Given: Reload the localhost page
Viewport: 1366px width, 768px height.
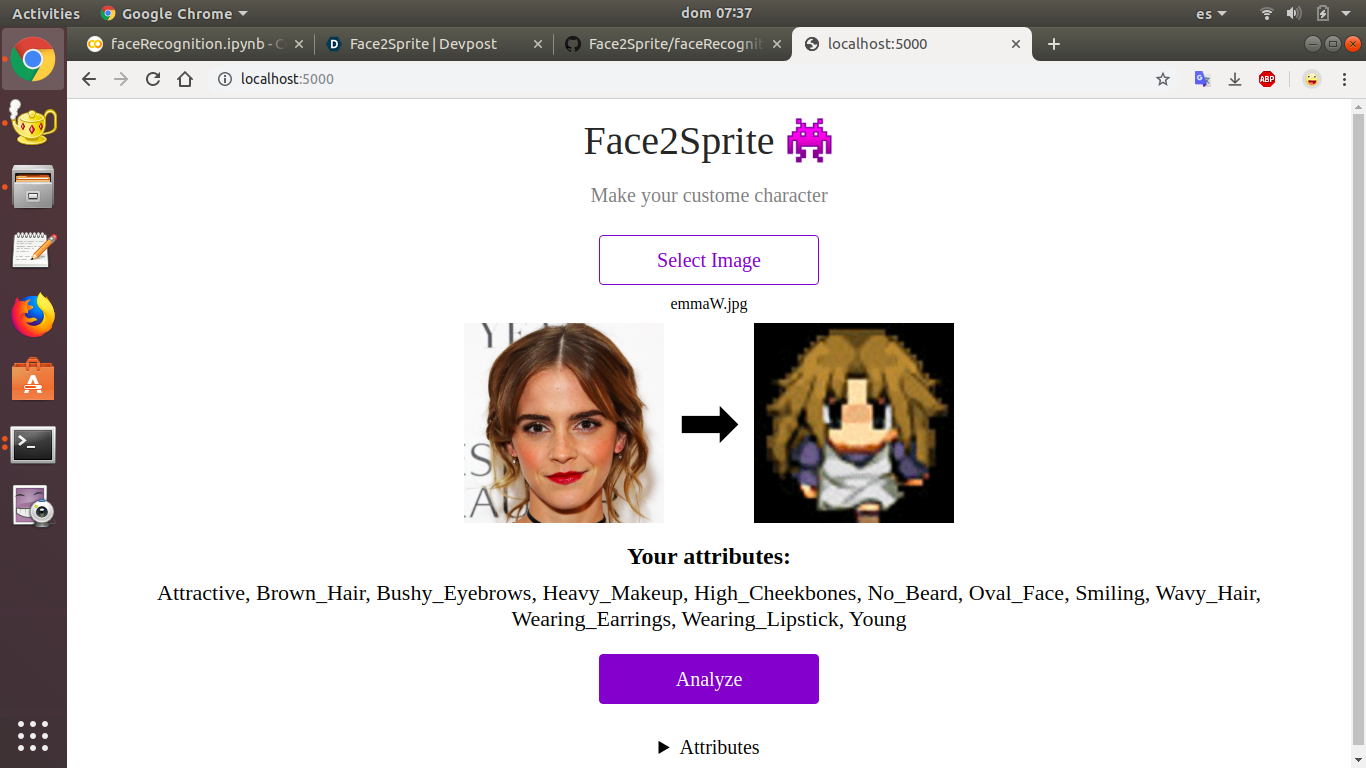Looking at the screenshot, I should (153, 79).
